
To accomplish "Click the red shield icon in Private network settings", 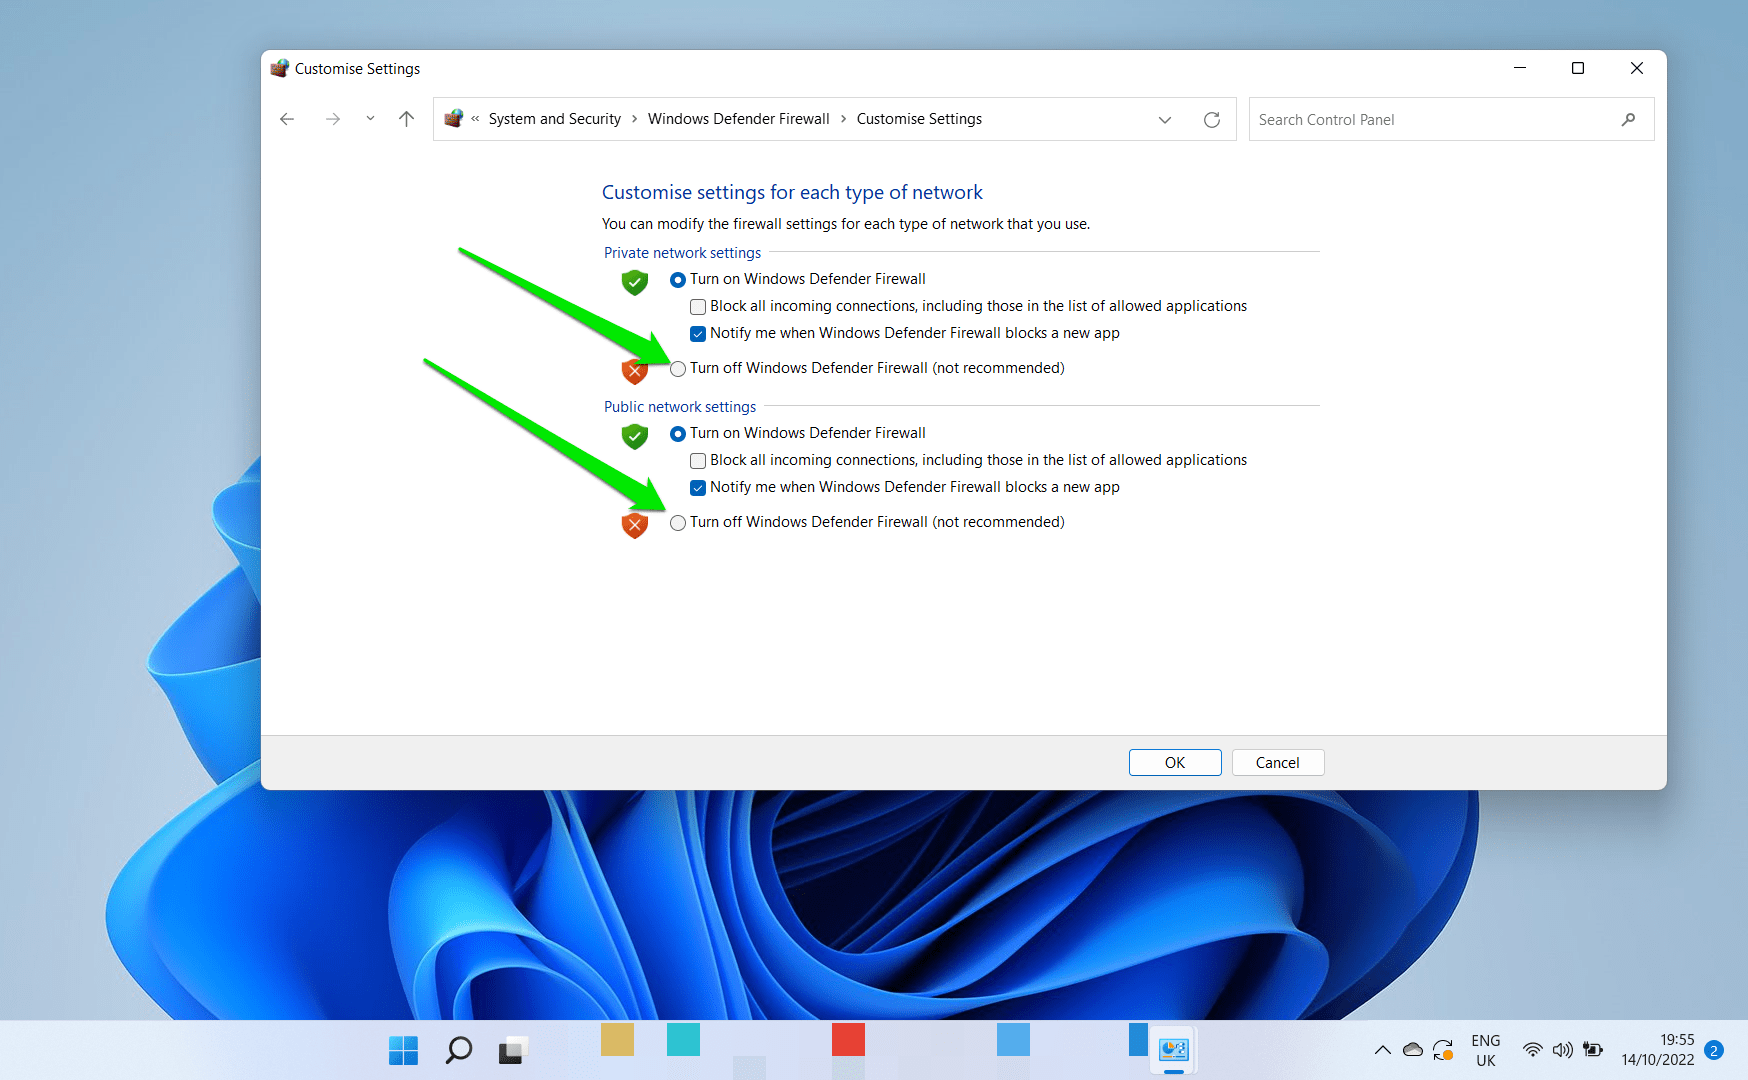I will (634, 370).
